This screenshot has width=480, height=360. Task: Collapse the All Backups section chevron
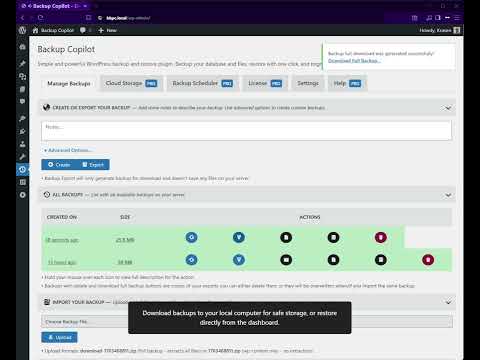pos(448,195)
